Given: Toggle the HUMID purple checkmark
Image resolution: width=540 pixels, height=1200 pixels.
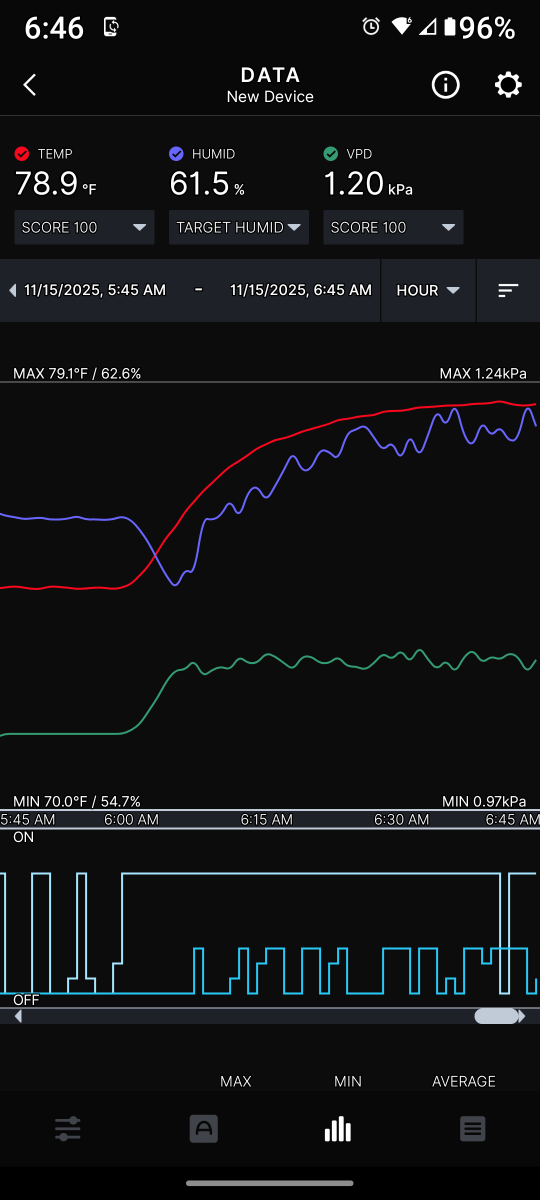Looking at the screenshot, I should (176, 154).
